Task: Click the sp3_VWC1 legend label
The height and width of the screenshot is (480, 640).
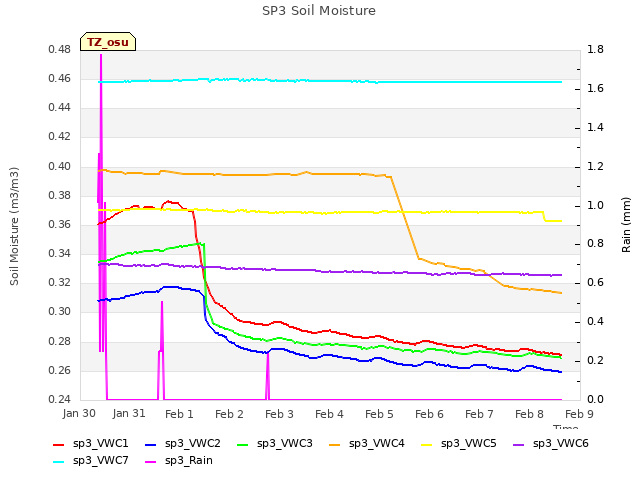Action: 100,443
